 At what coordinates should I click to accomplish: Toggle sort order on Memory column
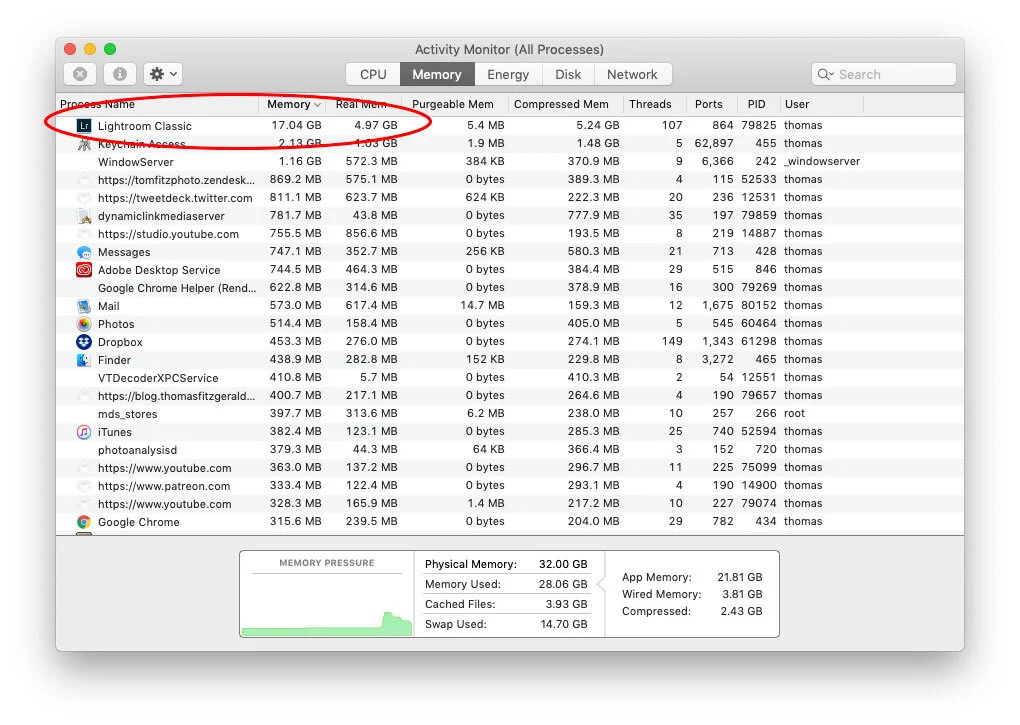[293, 104]
